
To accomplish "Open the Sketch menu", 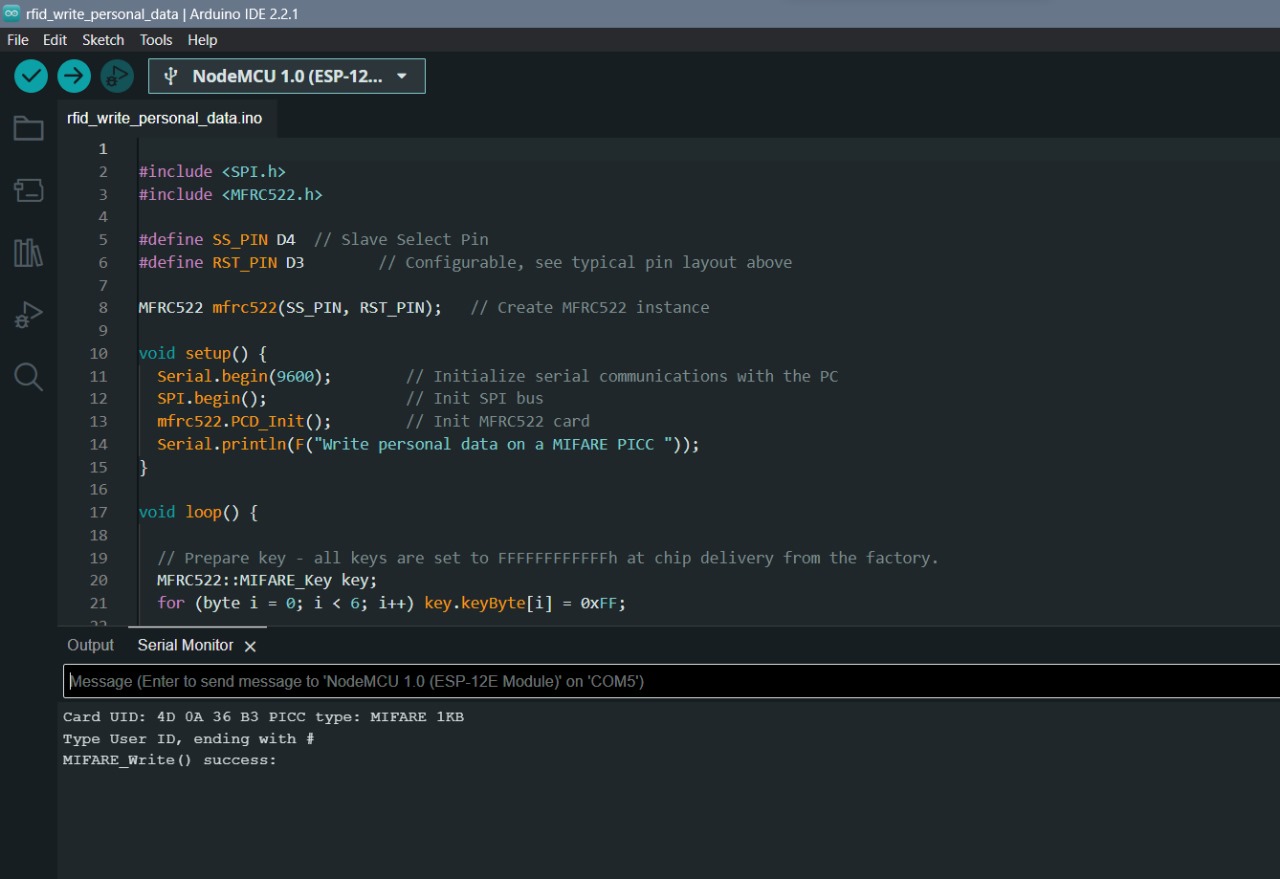I will 103,40.
